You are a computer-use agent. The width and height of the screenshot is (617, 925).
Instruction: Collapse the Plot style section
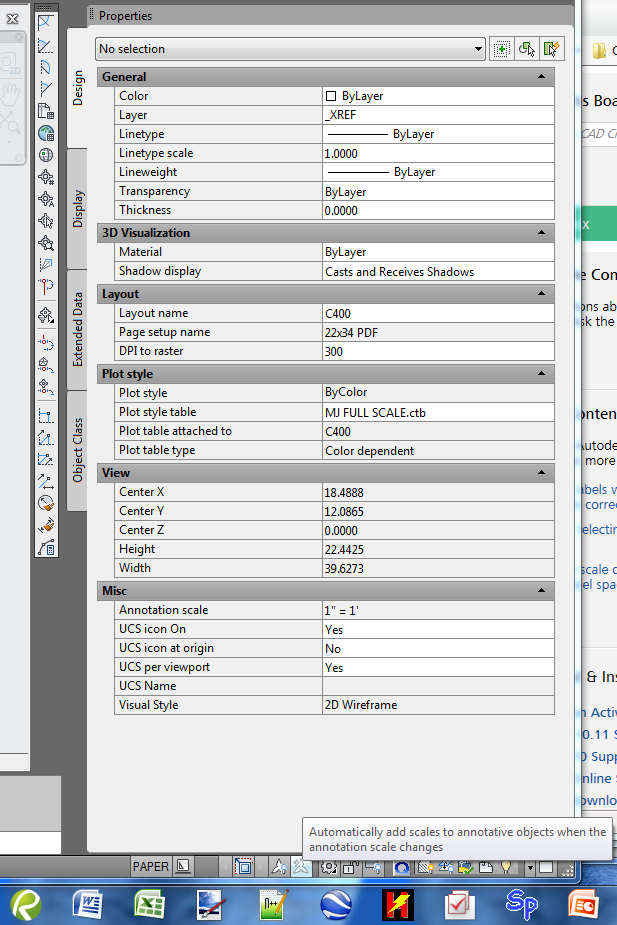point(541,373)
